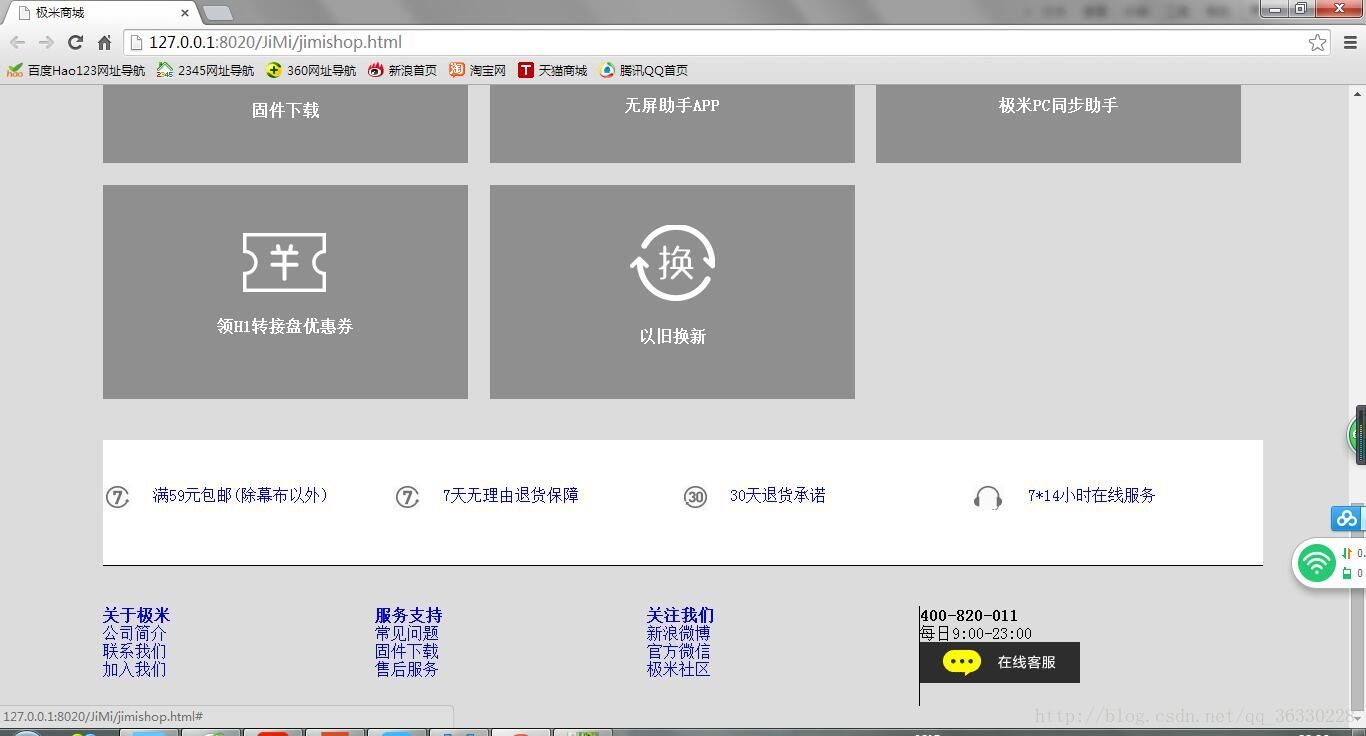Image resolution: width=1366 pixels, height=736 pixels.
Task: Open 公司简介 footer link
Action: tap(134, 633)
